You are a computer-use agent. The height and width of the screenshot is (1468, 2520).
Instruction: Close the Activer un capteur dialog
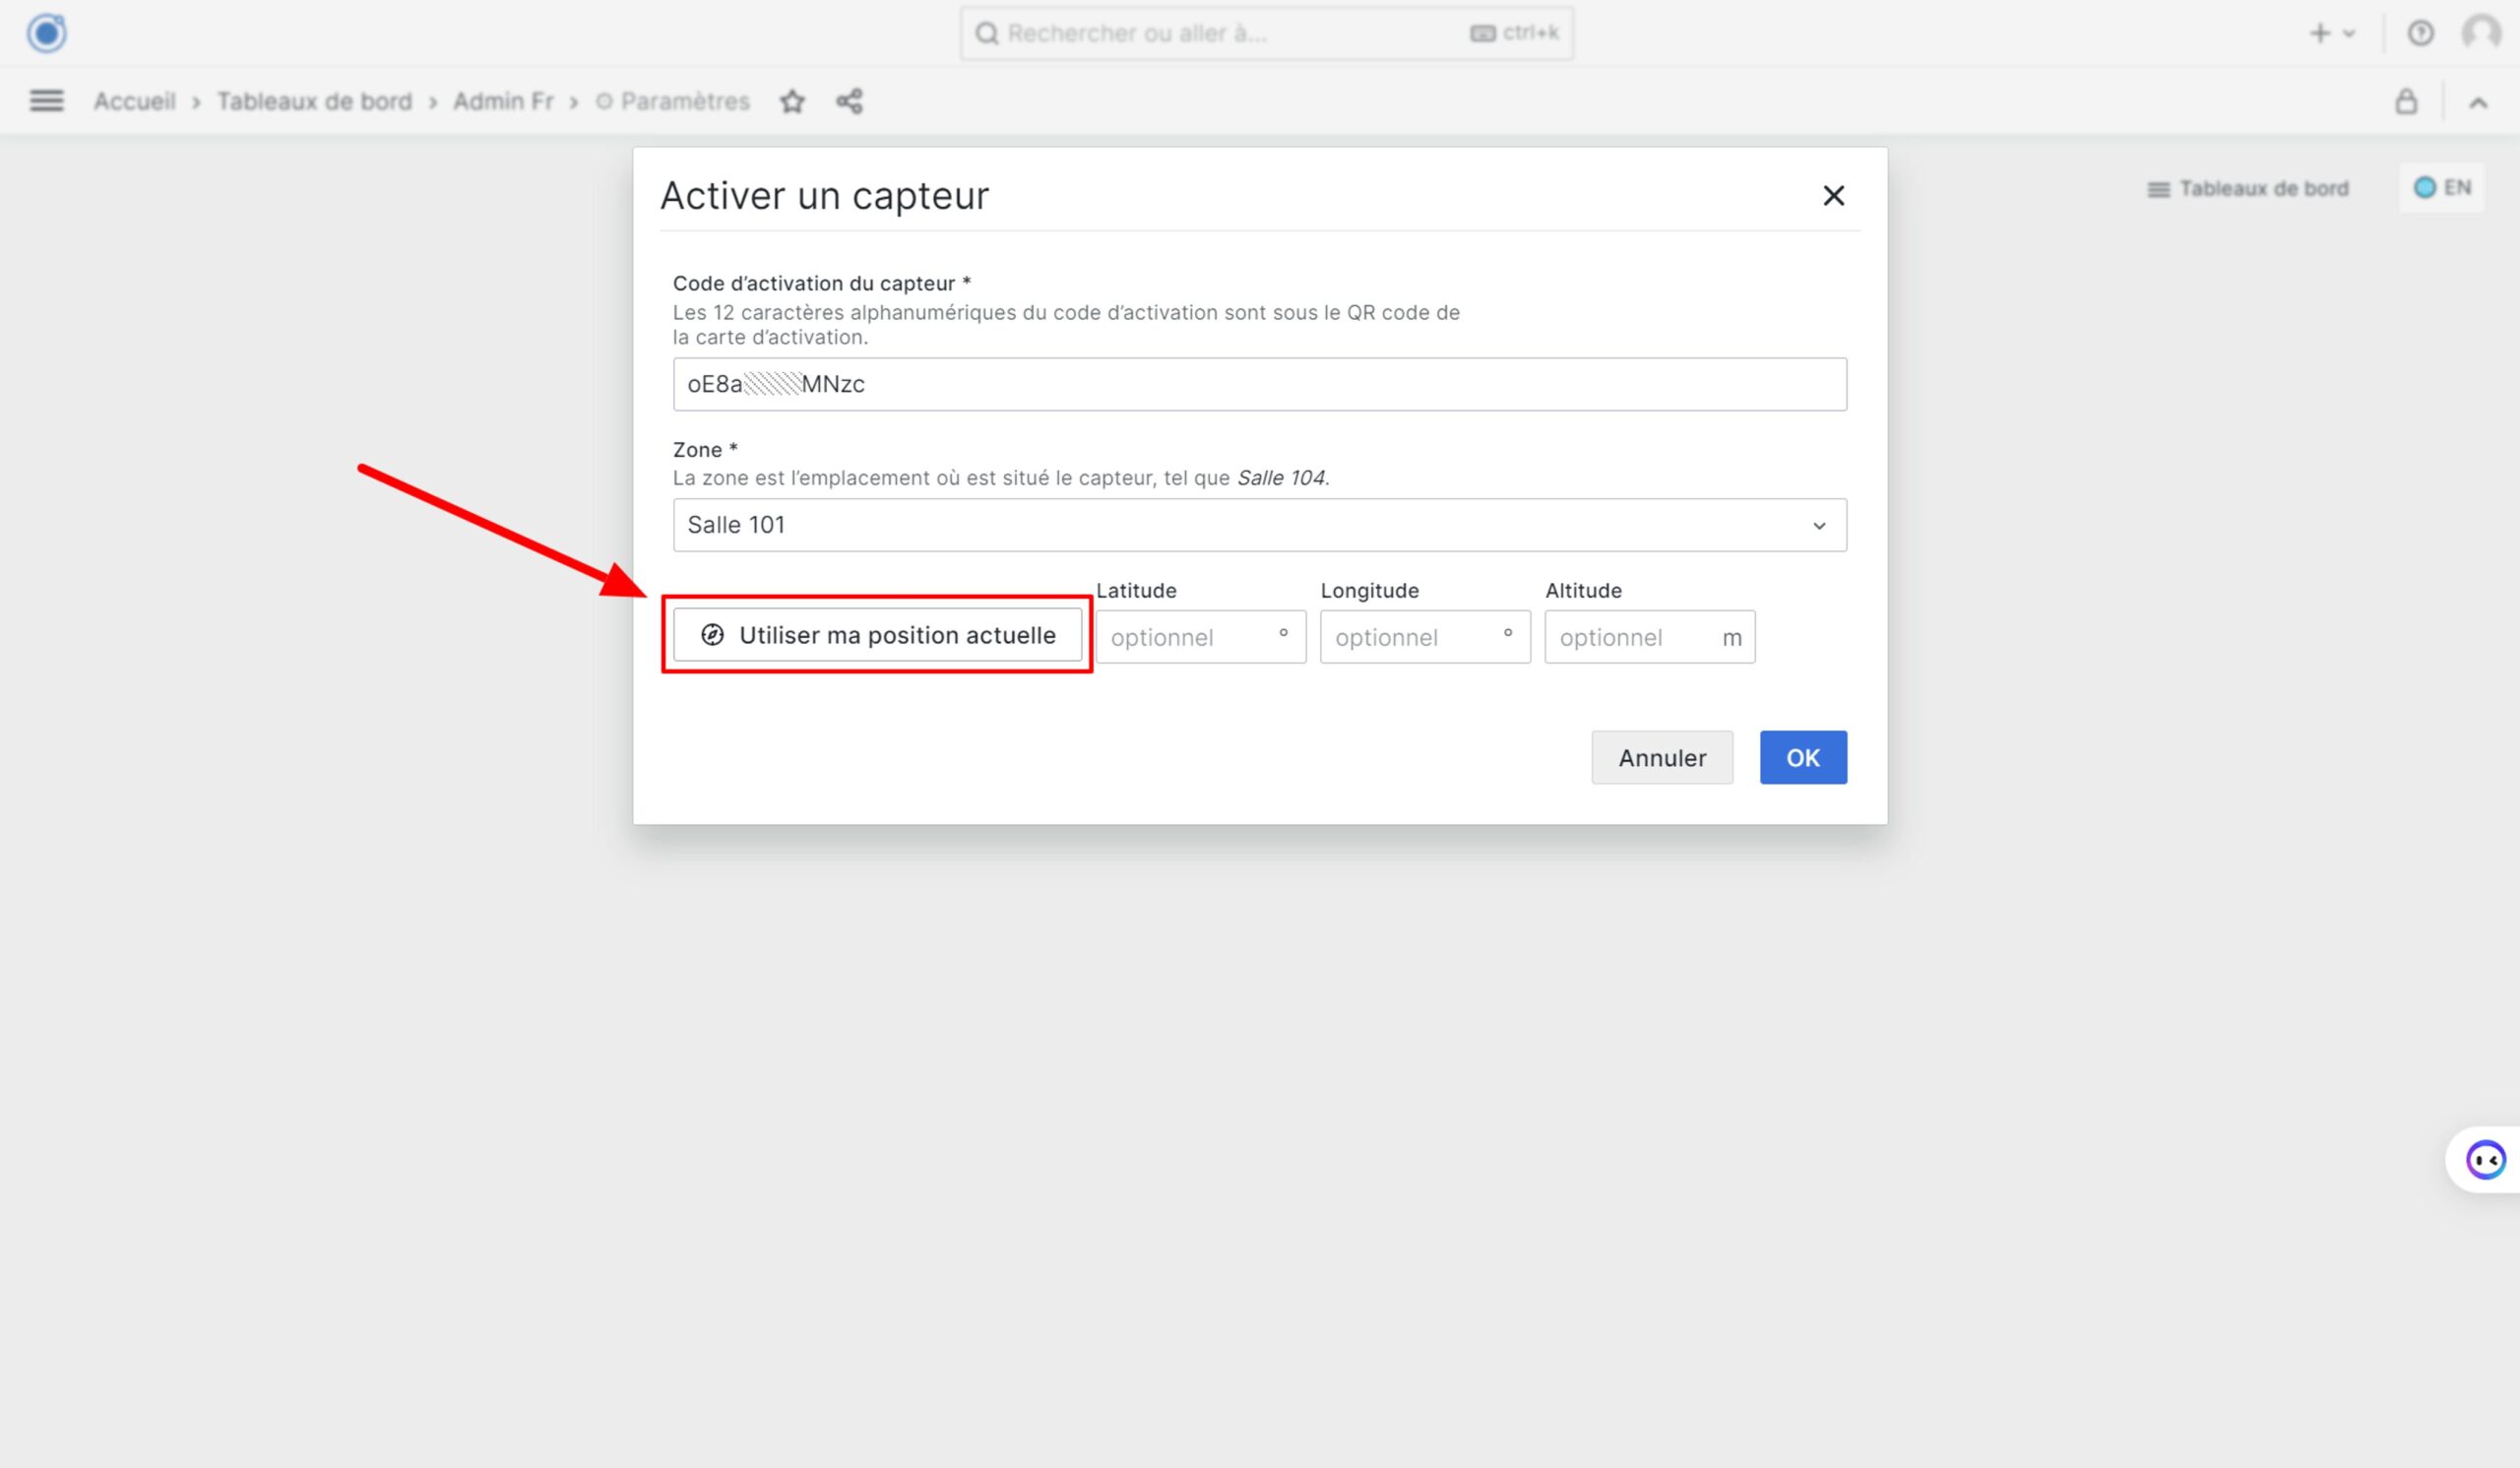tap(1833, 195)
